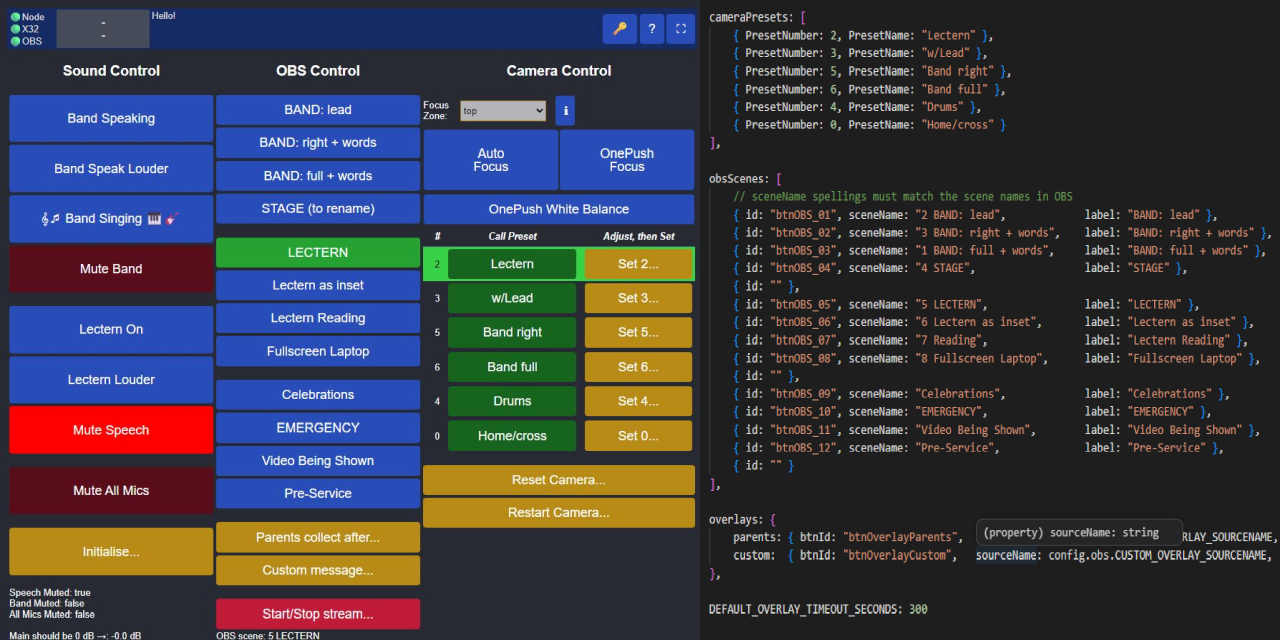Toggle Mute Speech
The image size is (1280, 640).
tap(111, 430)
